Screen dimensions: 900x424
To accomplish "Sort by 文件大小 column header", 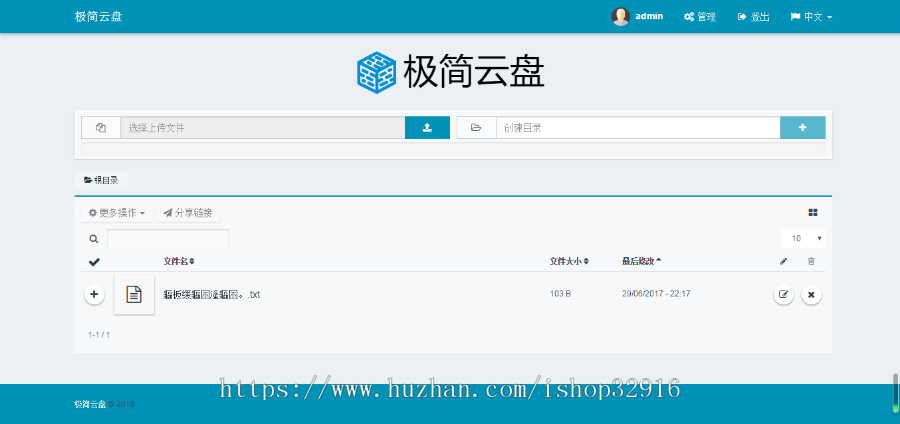I will [569, 262].
